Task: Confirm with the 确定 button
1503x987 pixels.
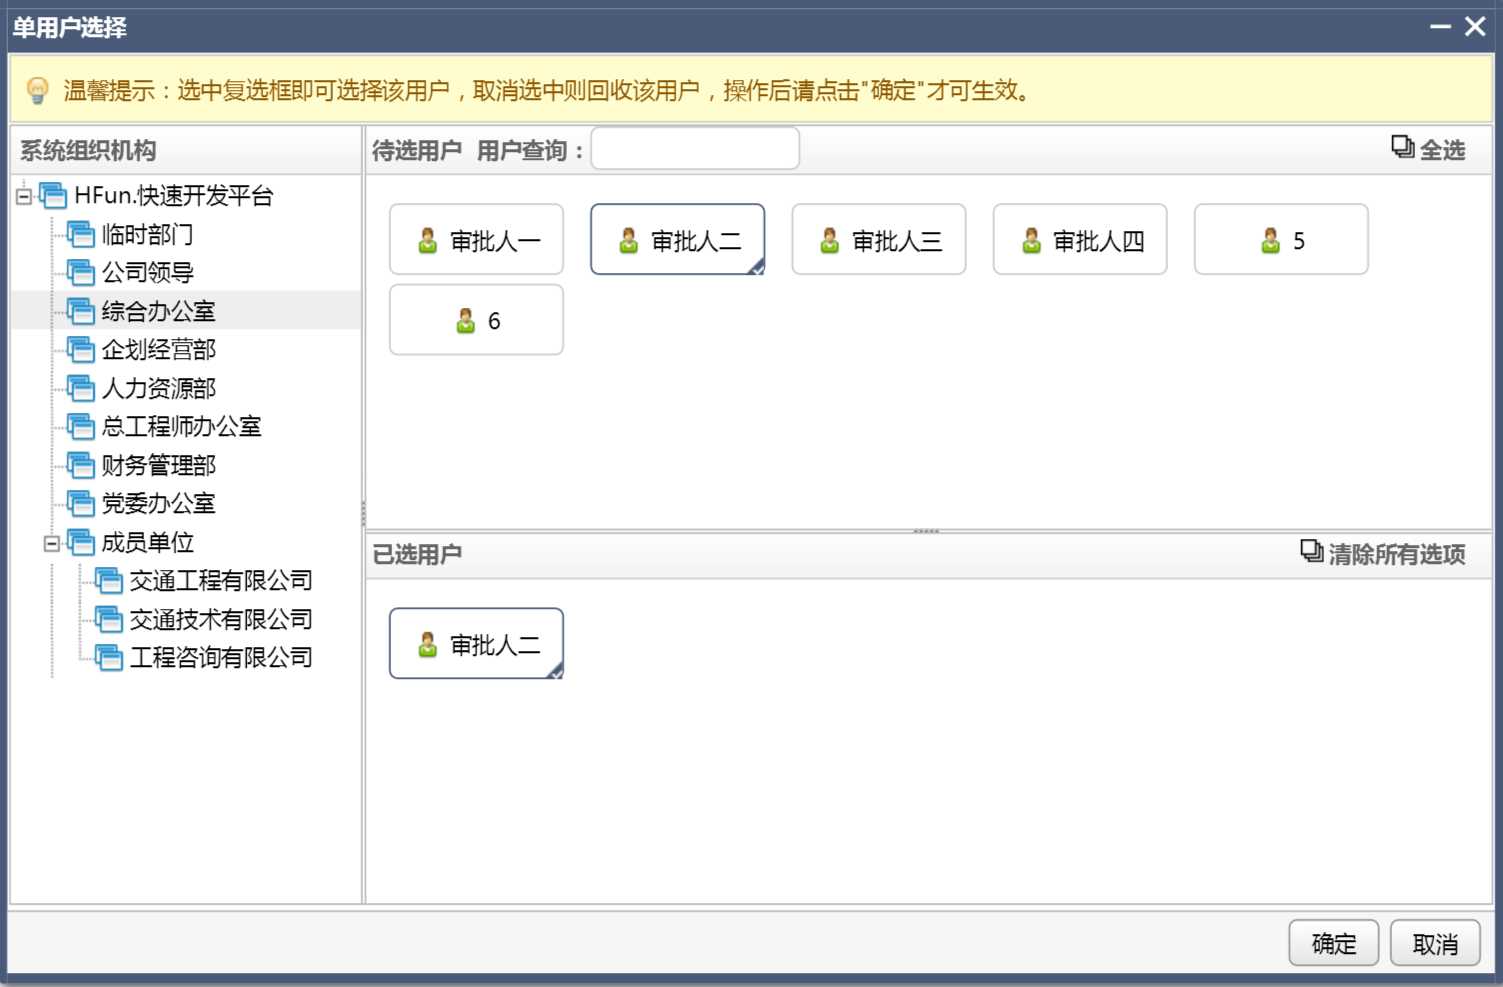Action: click(1333, 943)
